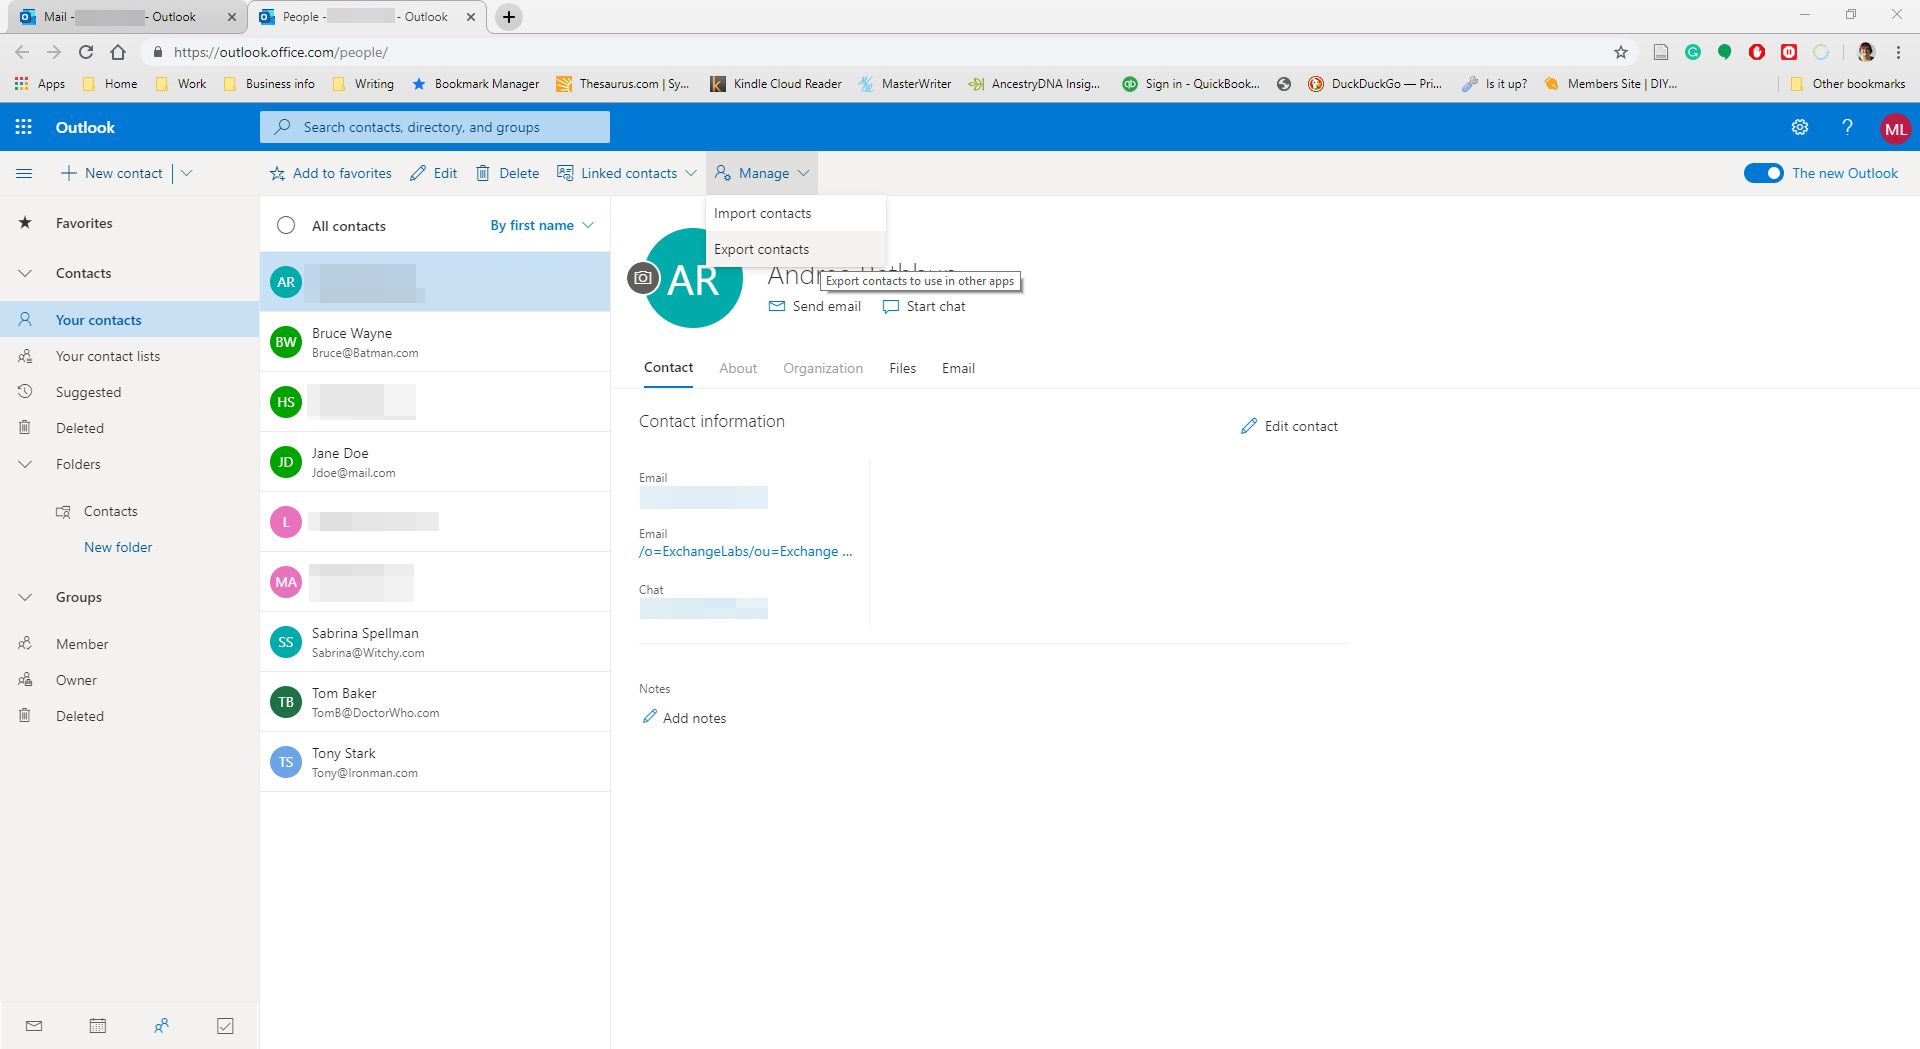Click the Search contacts field

pos(435,127)
